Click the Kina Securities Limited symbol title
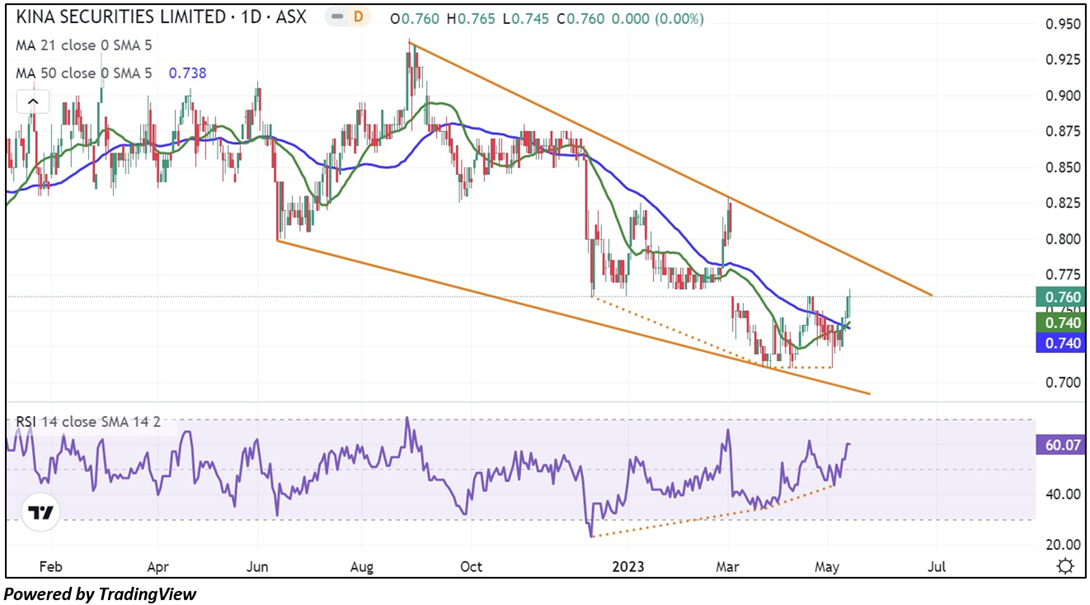Screen dimensions: 1090x605 (161, 17)
